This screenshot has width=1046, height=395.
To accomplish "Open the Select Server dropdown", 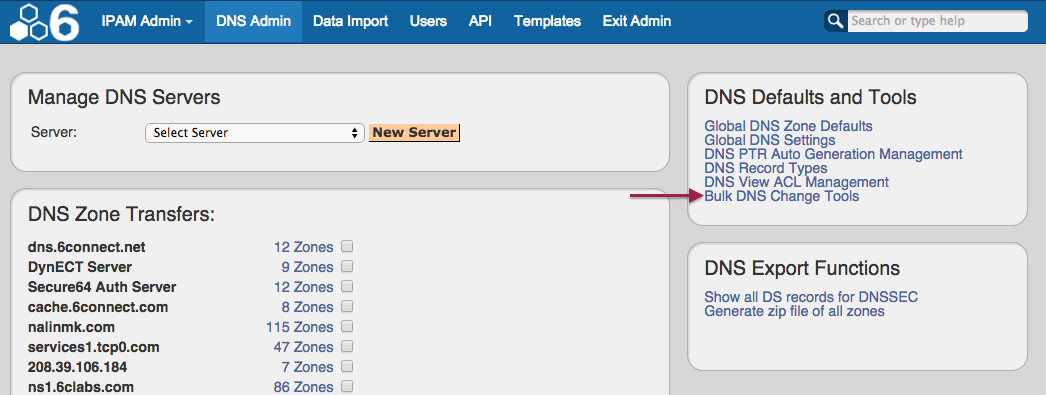I will click(x=255, y=133).
